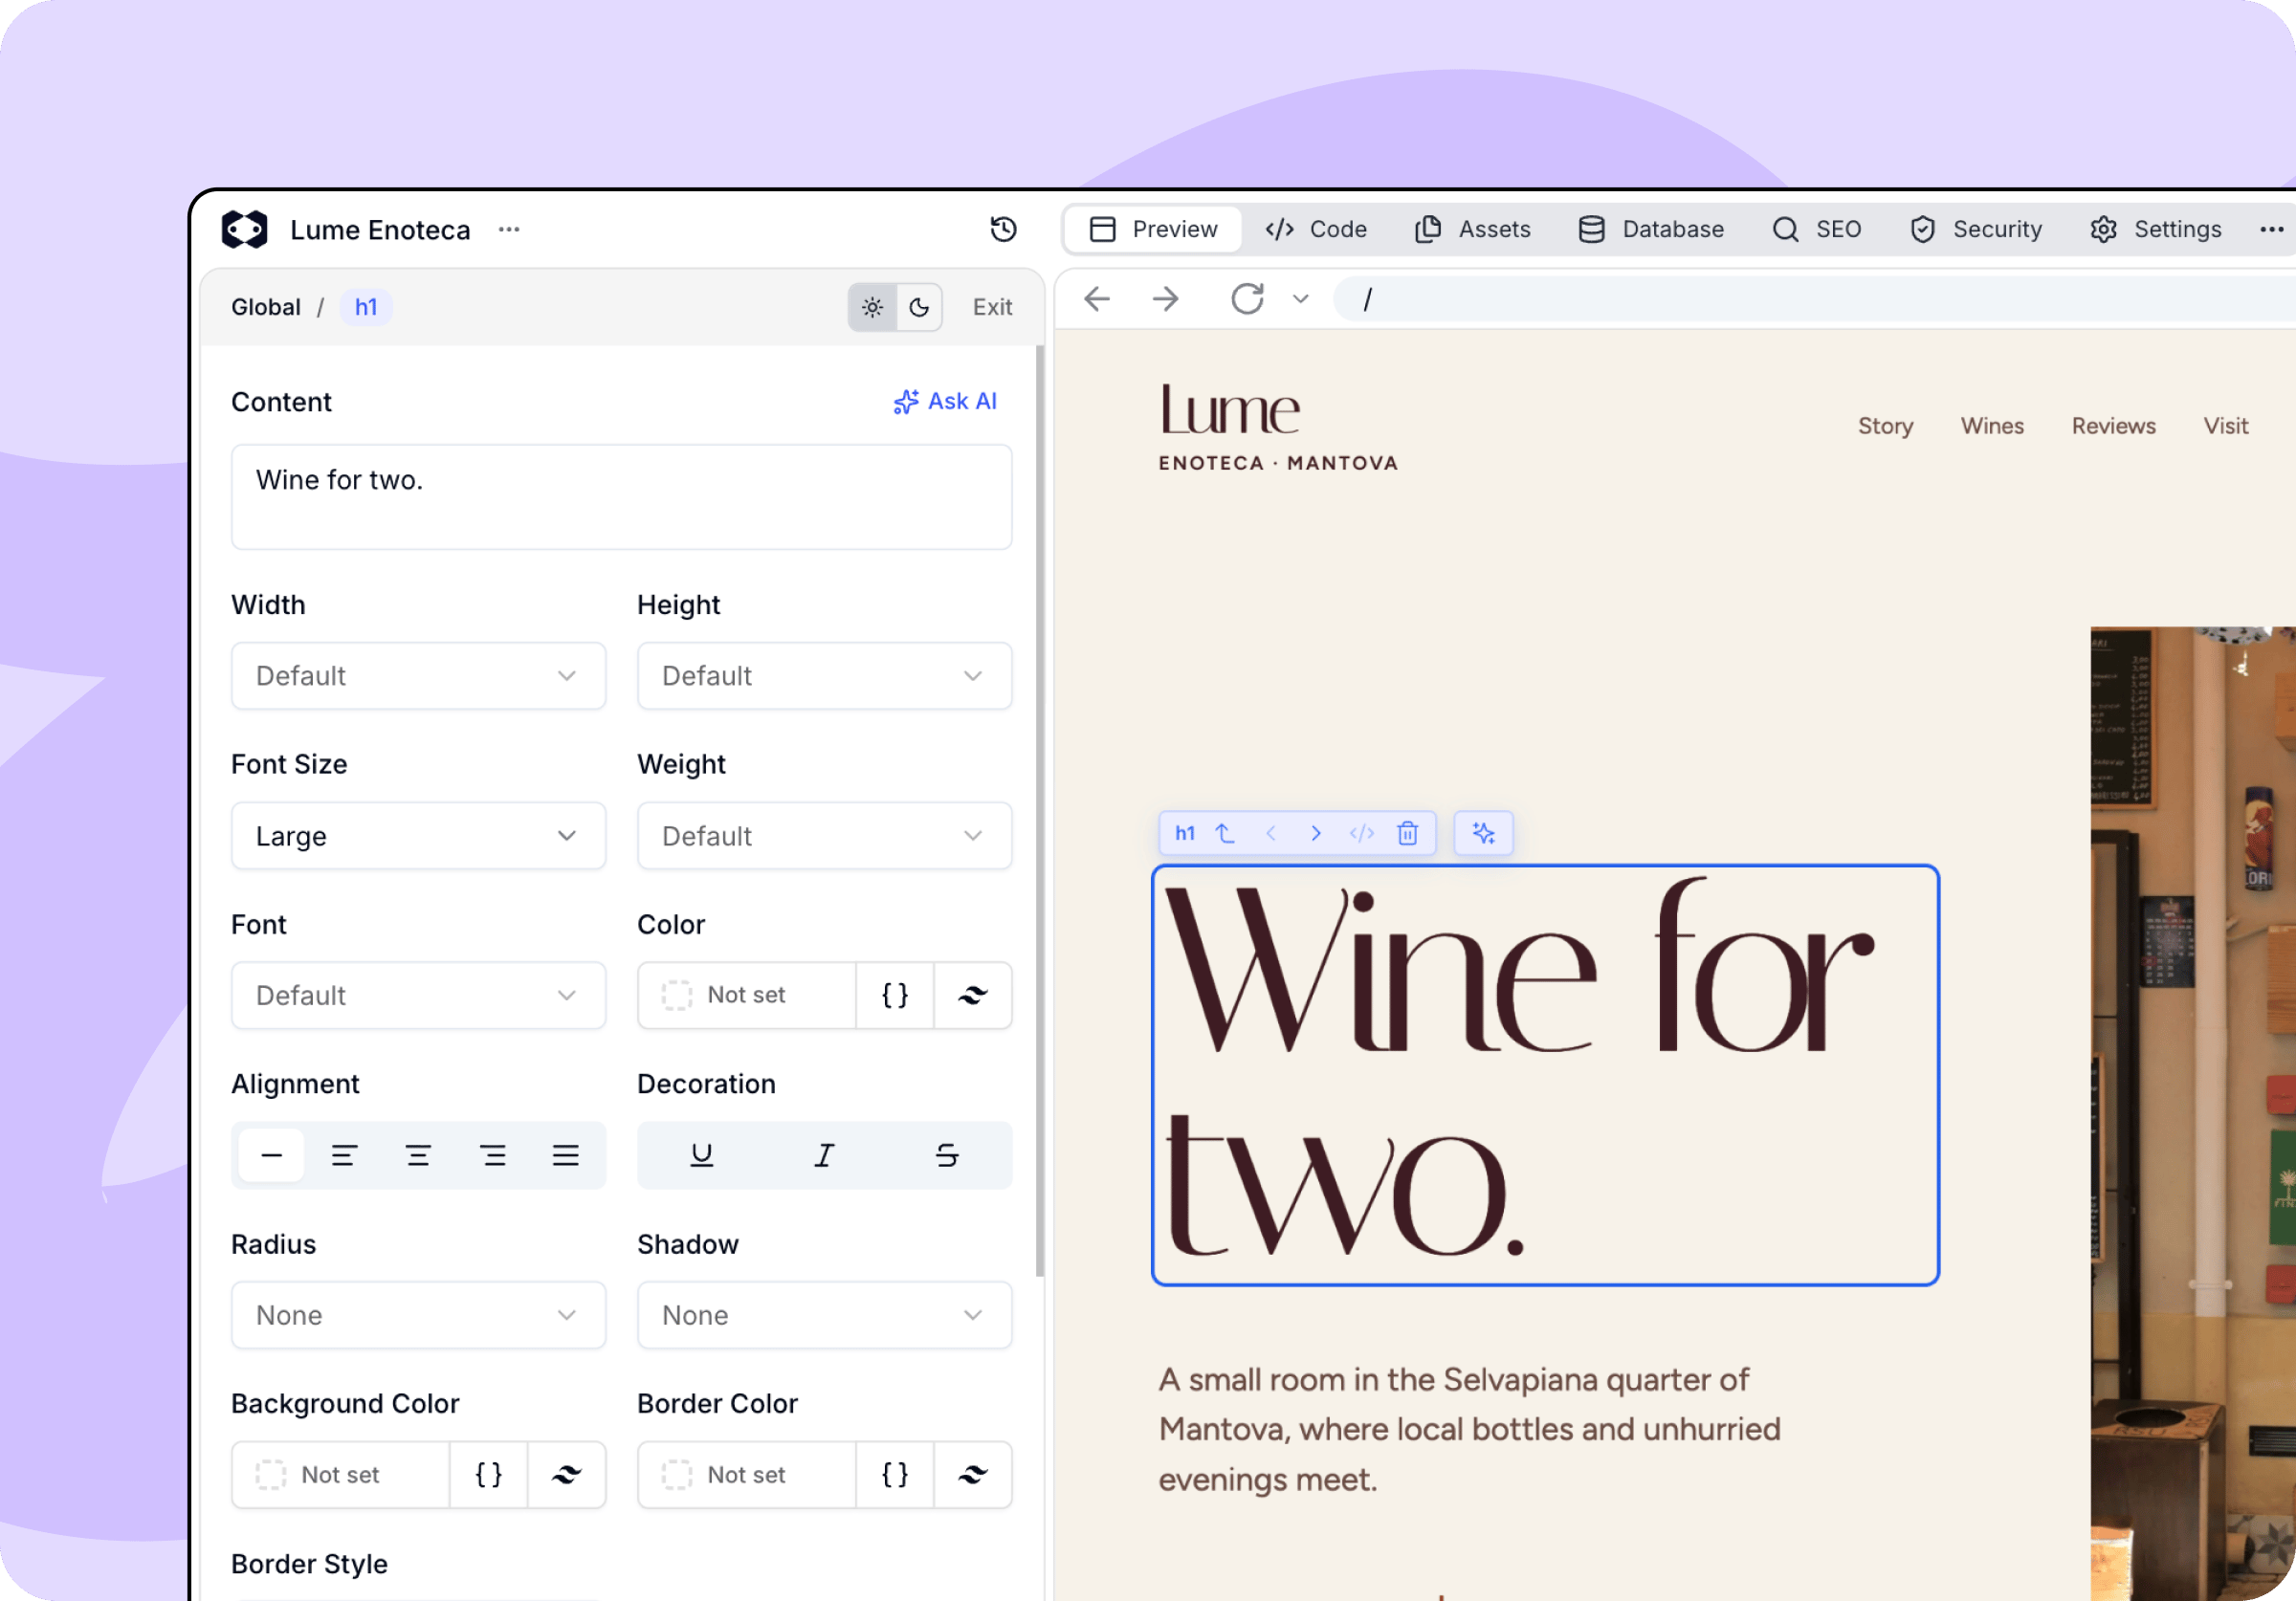2296x1601 pixels.
Task: Click the Lume Enoteca app logo icon
Action: pyautogui.click(x=245, y=229)
